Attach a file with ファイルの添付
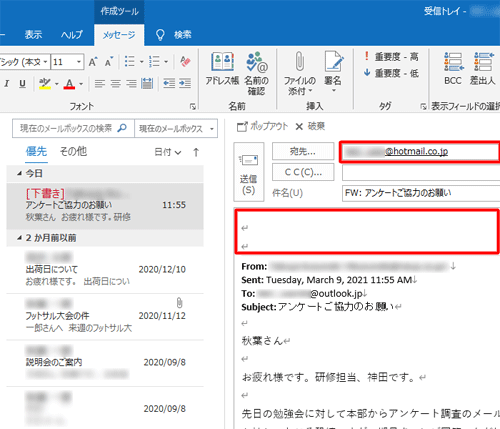Screen dimensions: 500x429 [x=300, y=73]
